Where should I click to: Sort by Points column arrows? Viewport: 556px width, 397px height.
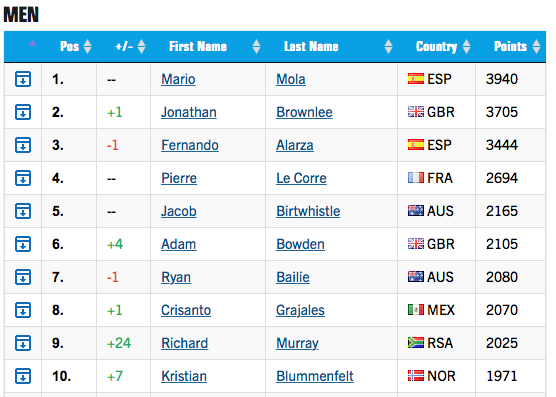[x=536, y=46]
